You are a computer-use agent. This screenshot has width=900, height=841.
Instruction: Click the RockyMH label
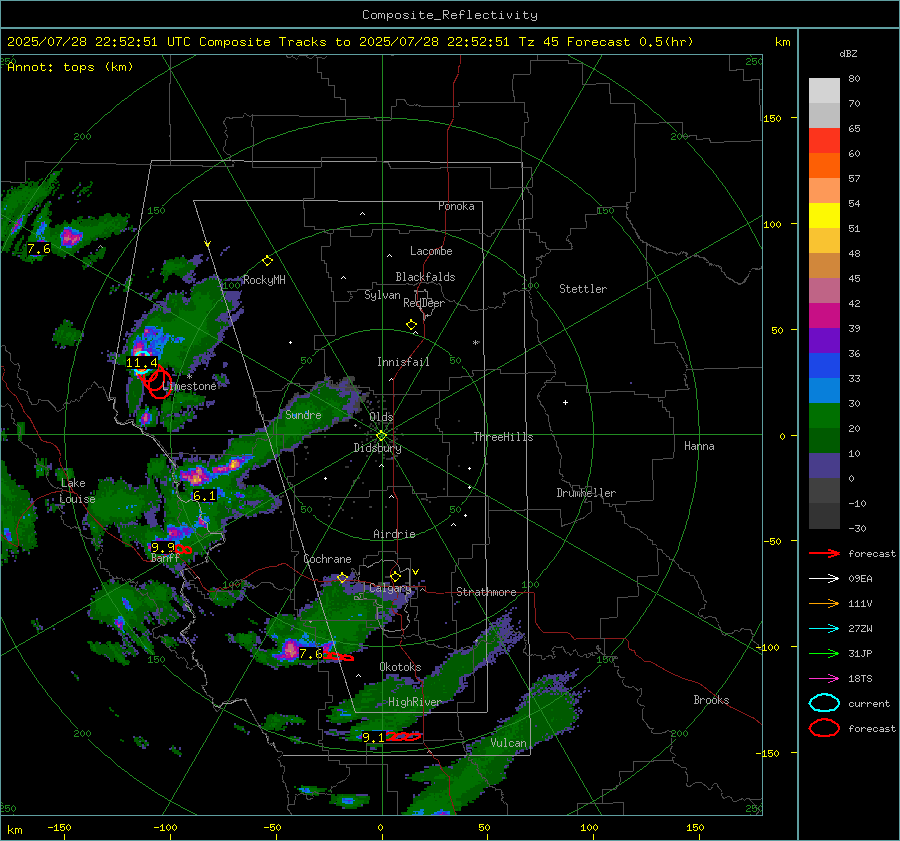pyautogui.click(x=264, y=280)
